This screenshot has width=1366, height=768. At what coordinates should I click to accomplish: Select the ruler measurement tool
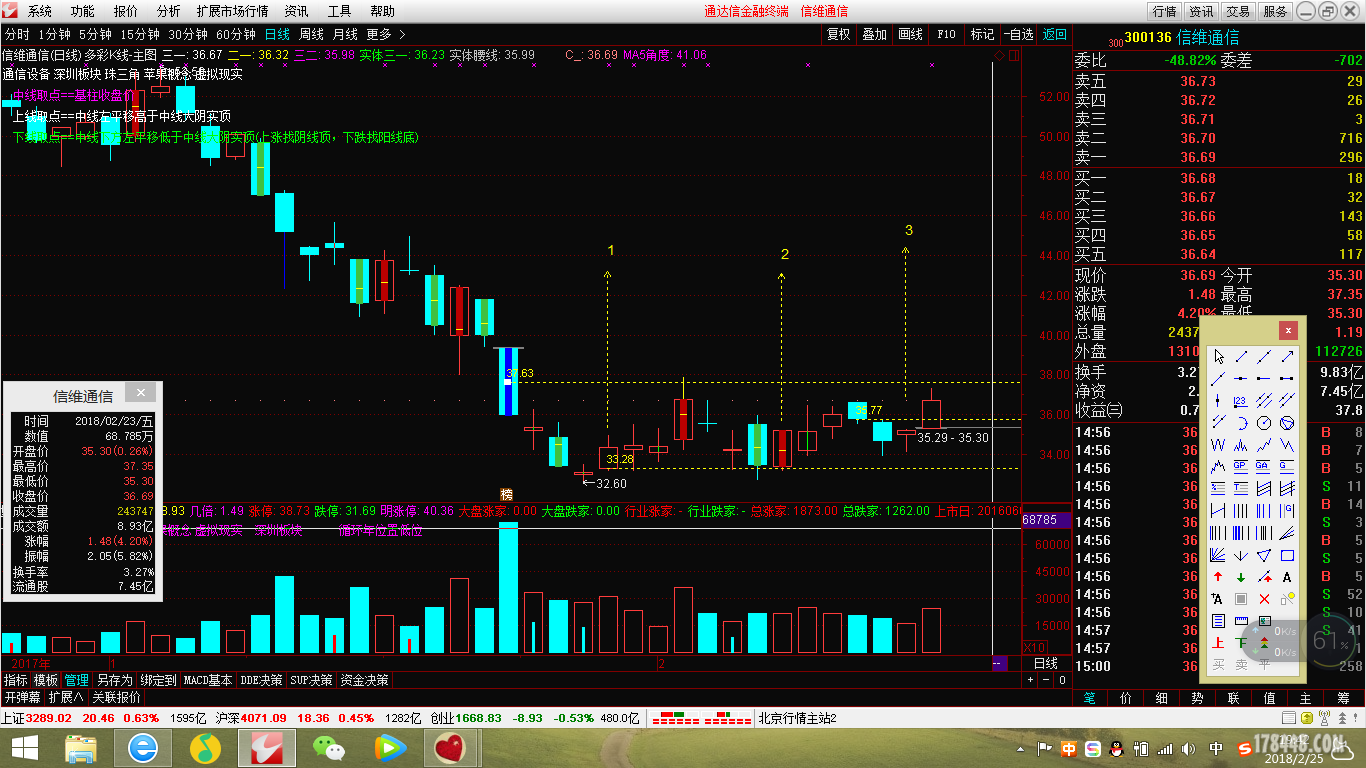[x=1241, y=621]
